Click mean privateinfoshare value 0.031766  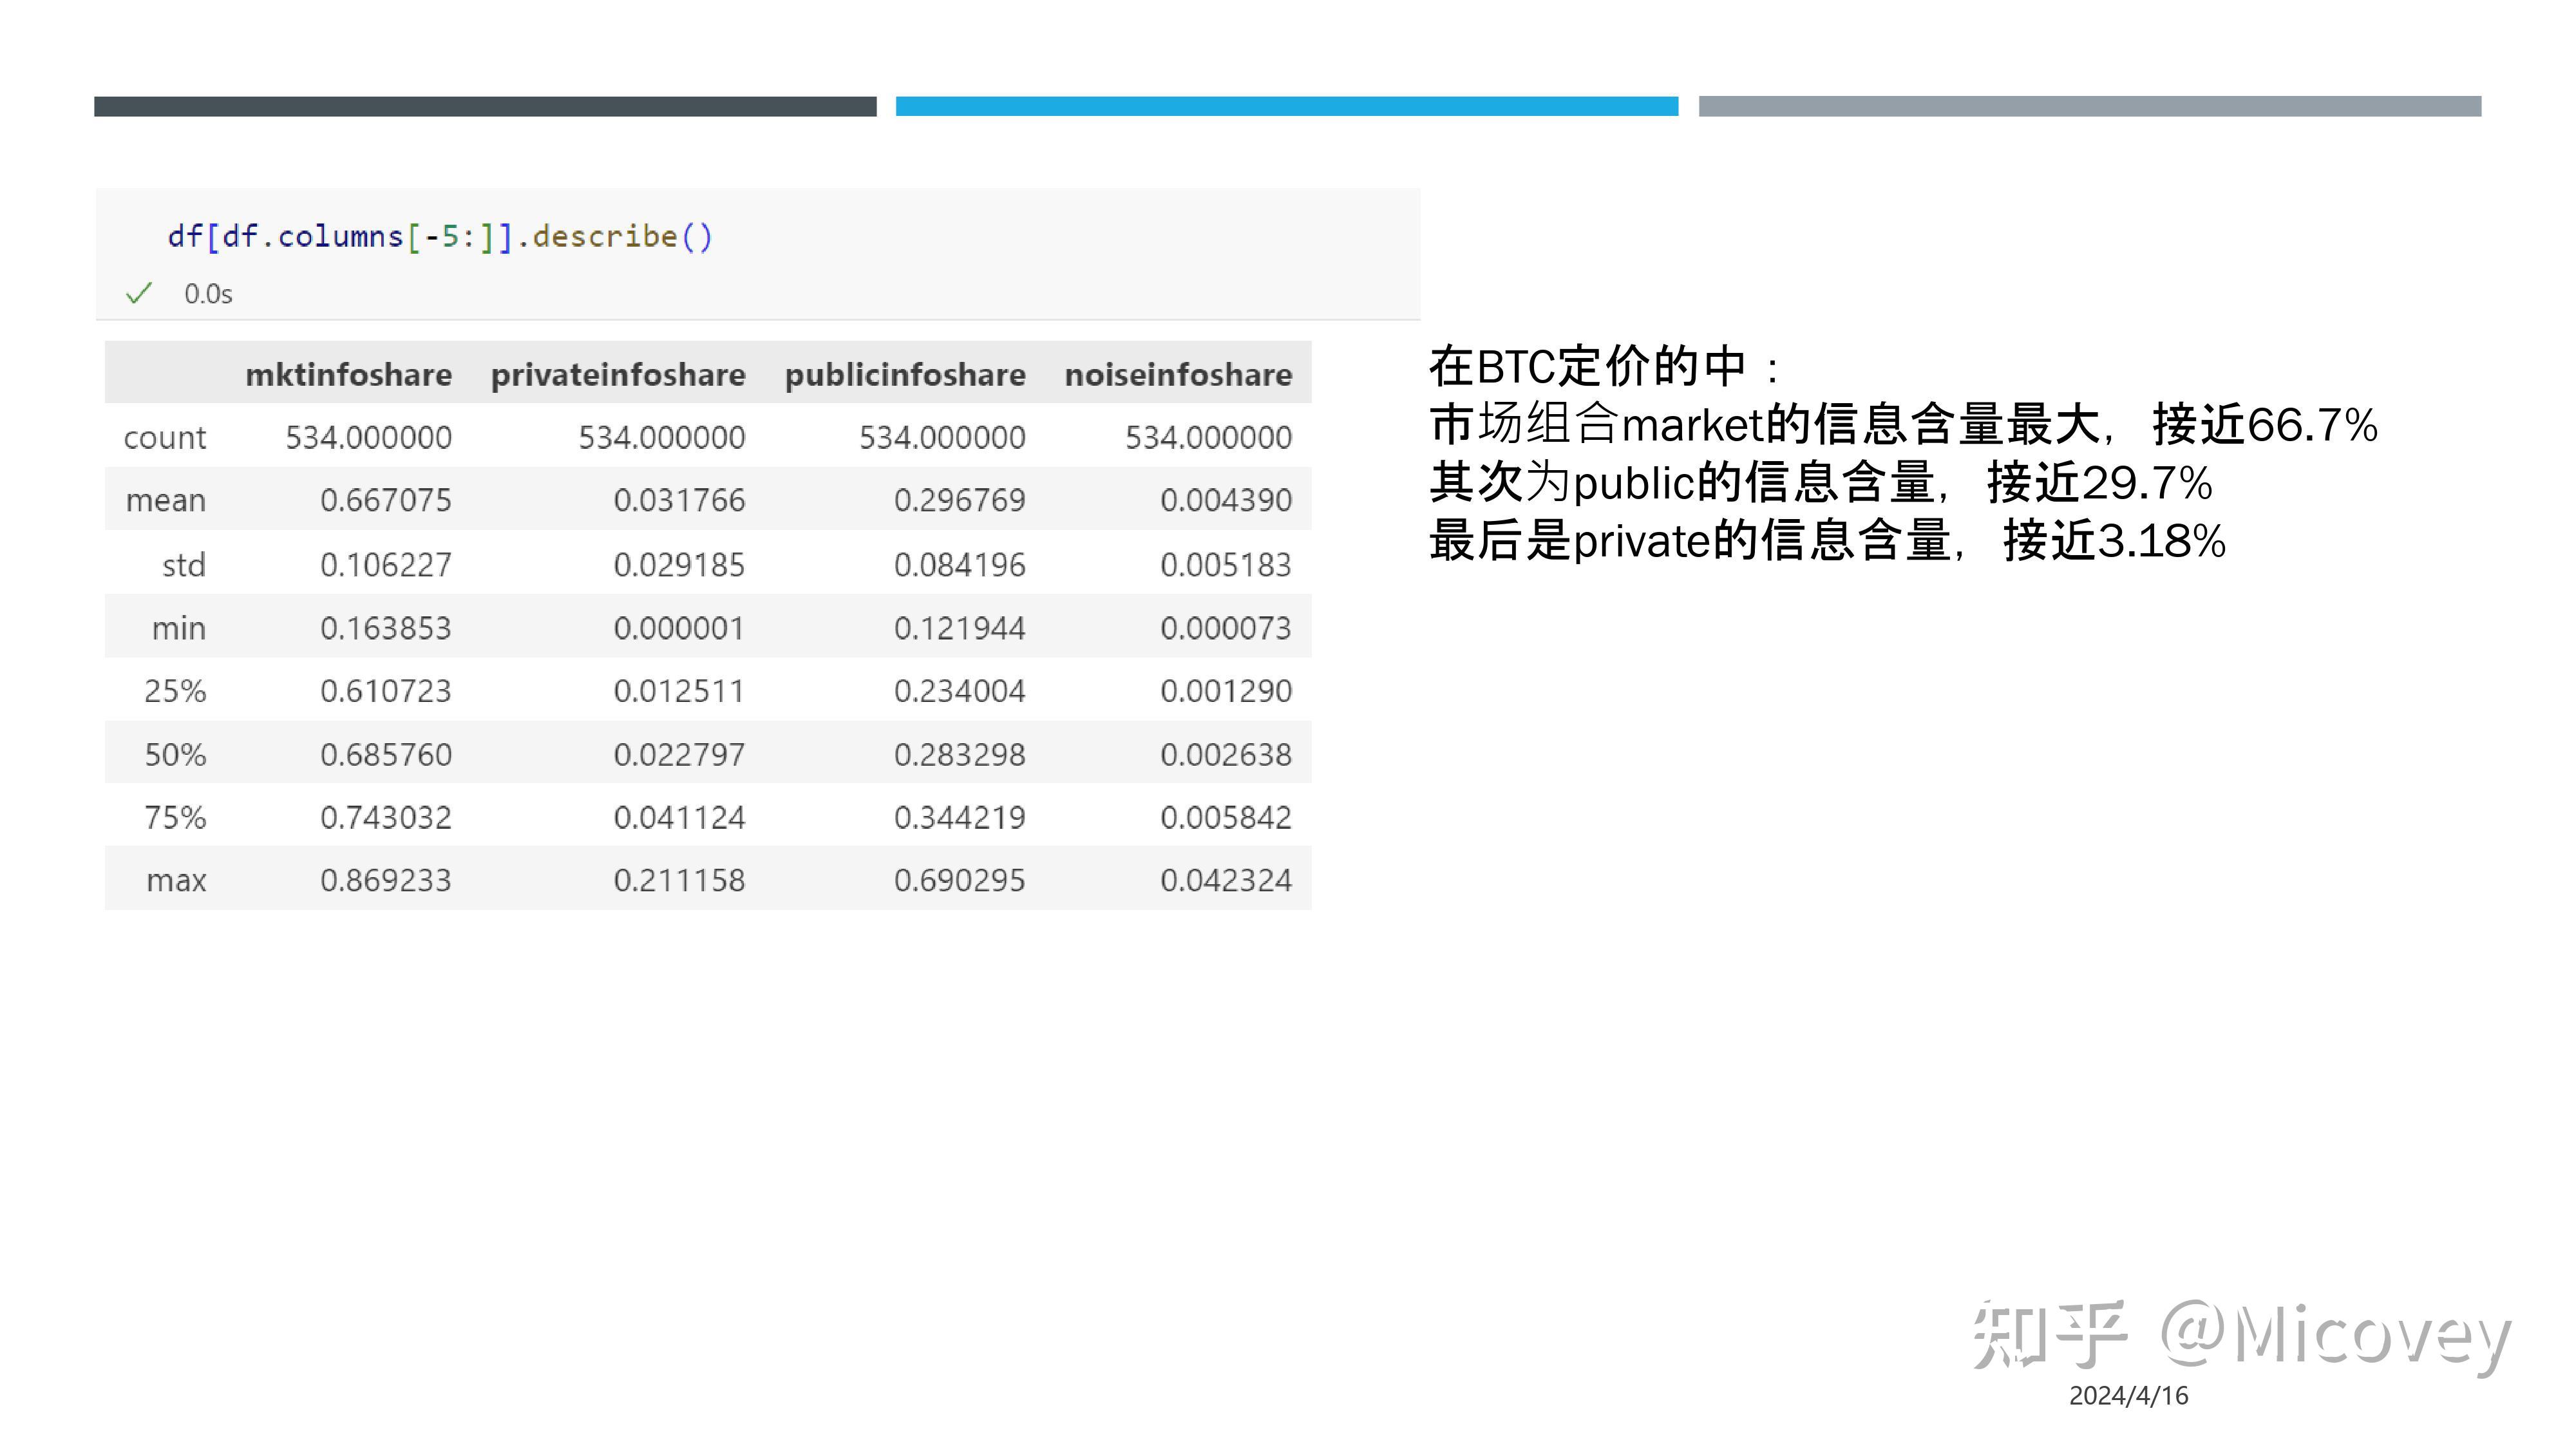[679, 500]
